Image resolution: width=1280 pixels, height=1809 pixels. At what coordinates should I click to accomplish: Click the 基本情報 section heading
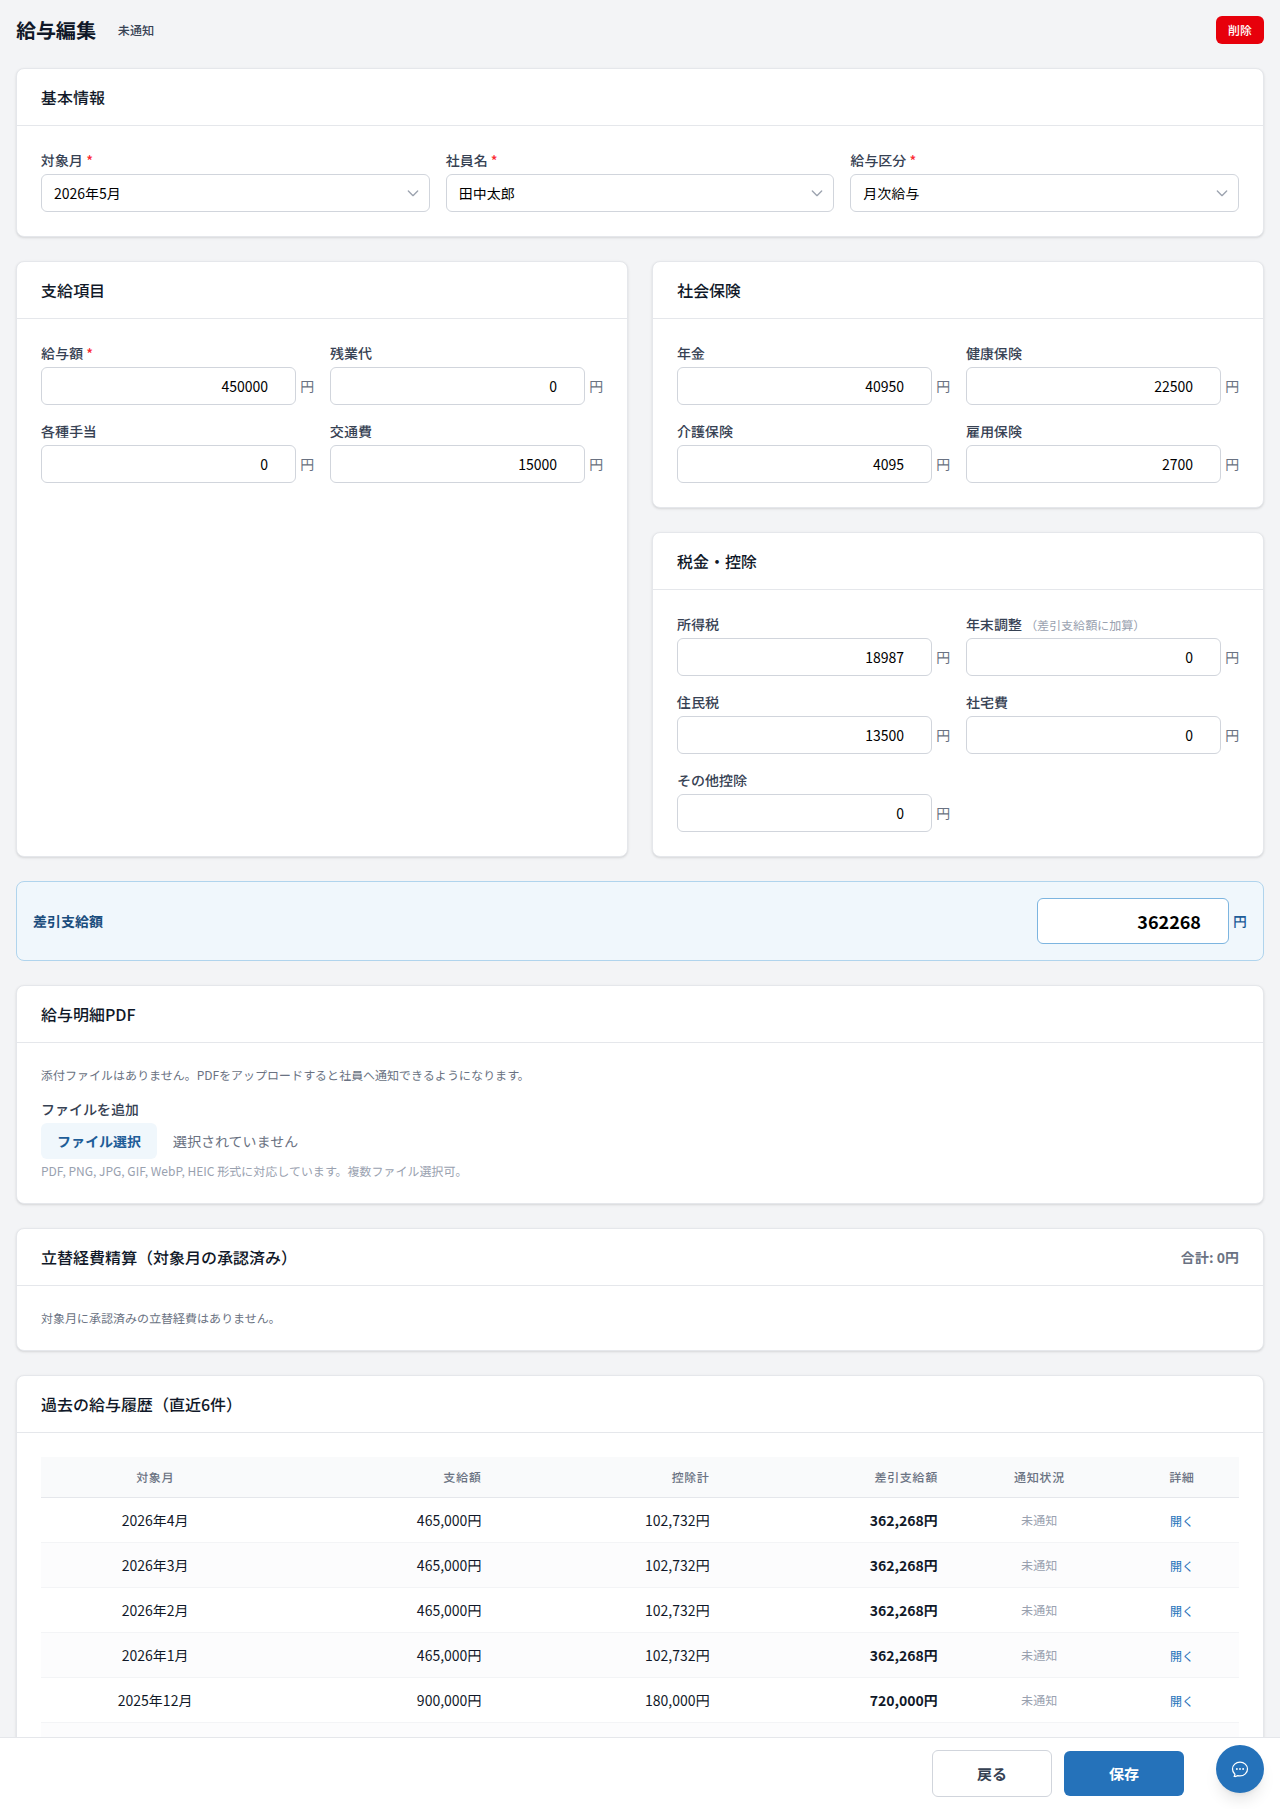coord(73,98)
